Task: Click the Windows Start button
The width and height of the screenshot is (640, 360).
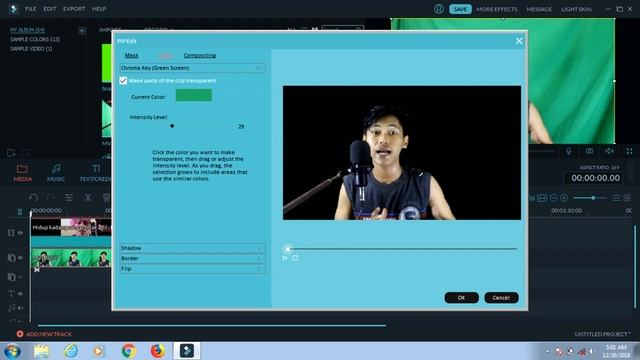Action: click(12, 351)
